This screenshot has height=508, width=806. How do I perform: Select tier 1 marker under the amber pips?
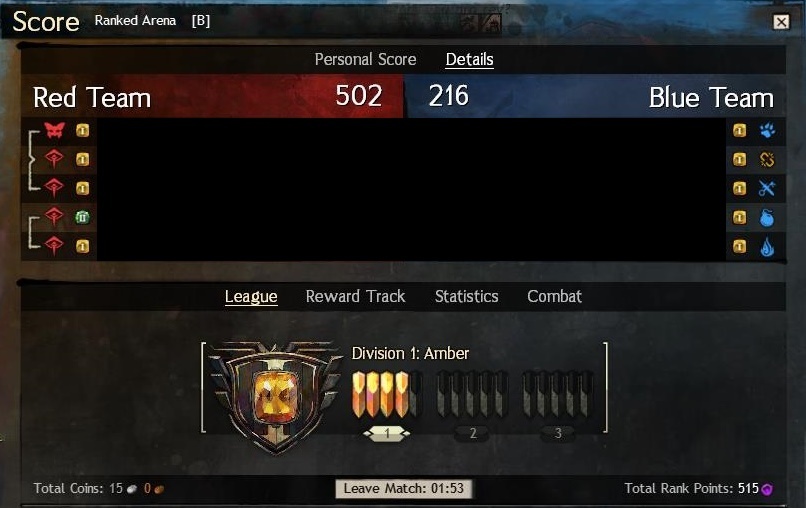pos(387,434)
